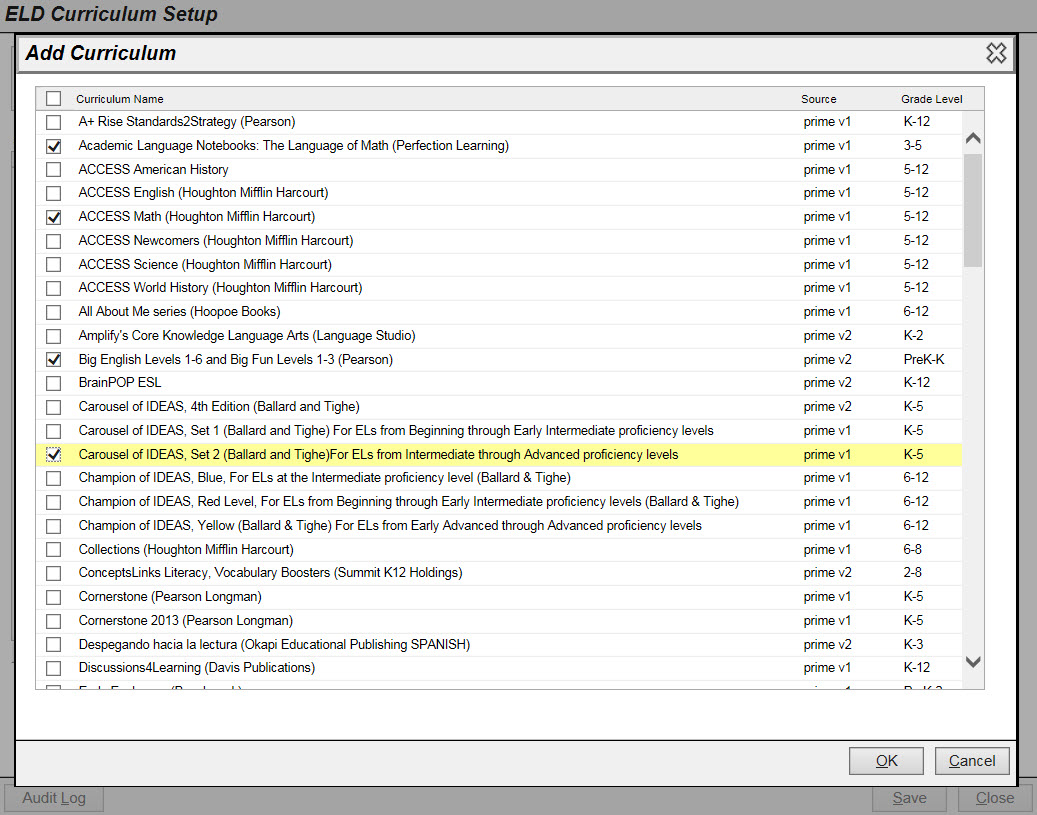Click 'ACCESS Science (Houghton Mifflin Harcourt)' text
1037x815 pixels.
pyautogui.click(x=205, y=264)
